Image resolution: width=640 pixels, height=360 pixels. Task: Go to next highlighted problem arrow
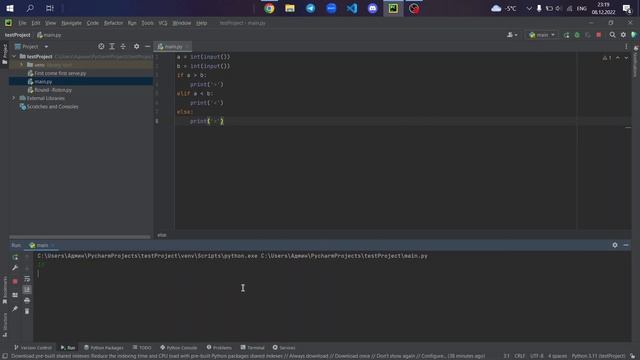click(626, 58)
